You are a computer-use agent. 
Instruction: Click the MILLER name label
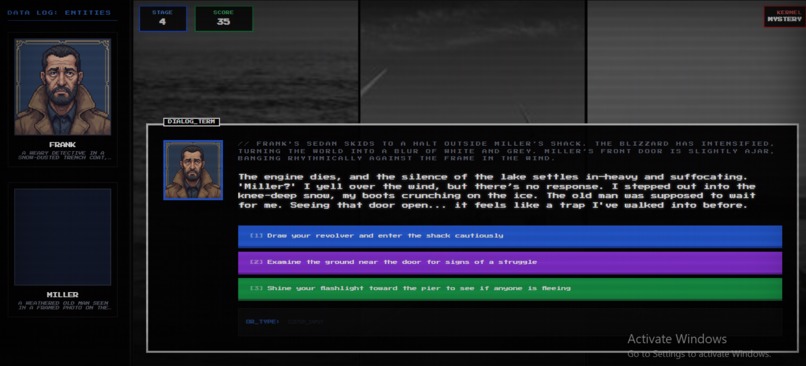(x=63, y=295)
